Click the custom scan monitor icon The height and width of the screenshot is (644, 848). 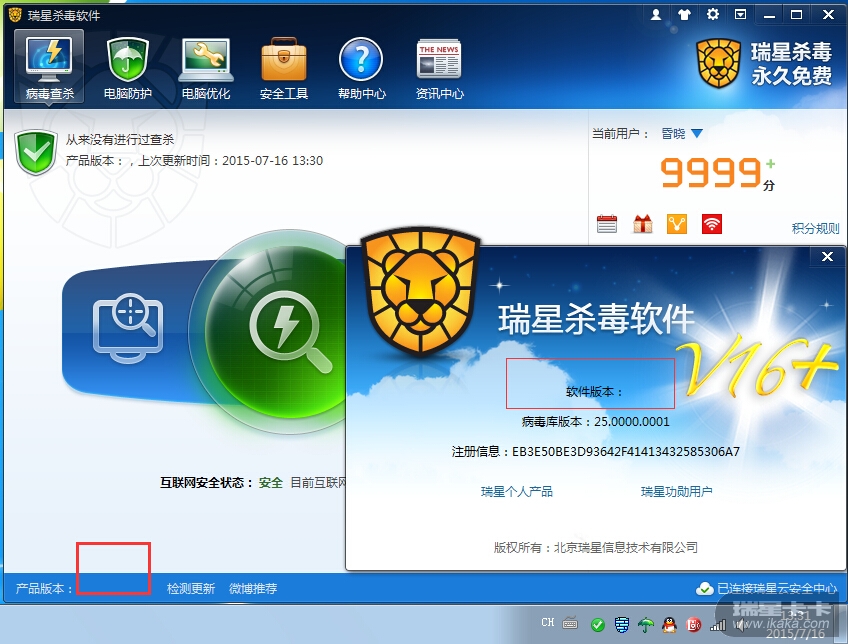[x=128, y=328]
